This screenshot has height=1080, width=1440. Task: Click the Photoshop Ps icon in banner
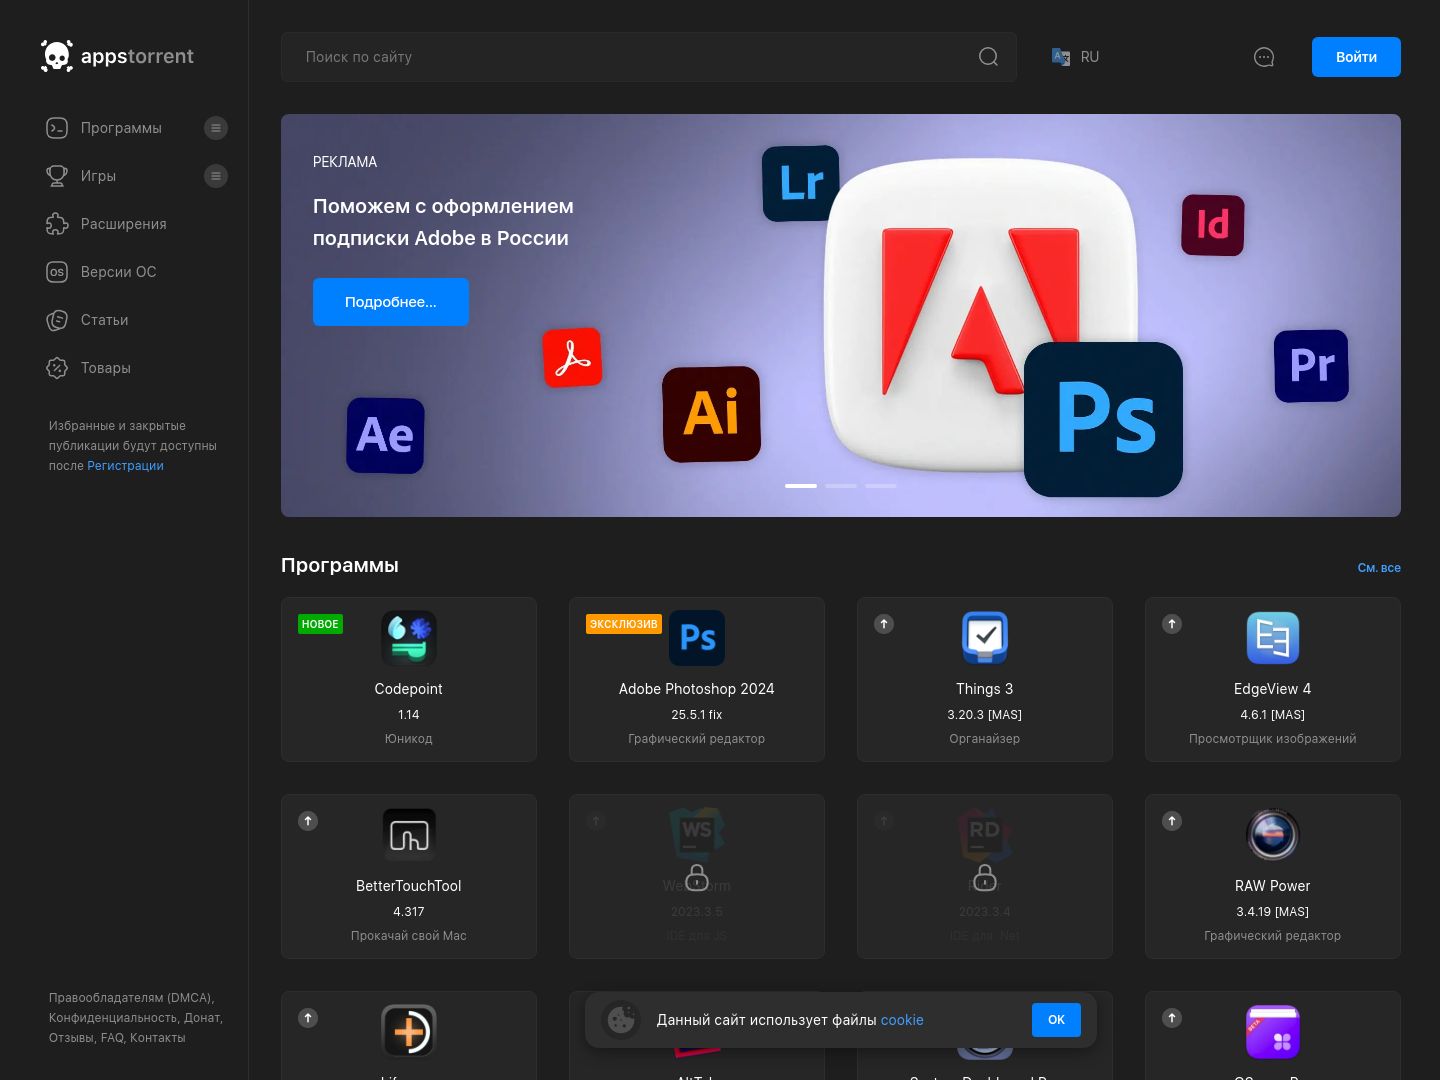[1104, 420]
